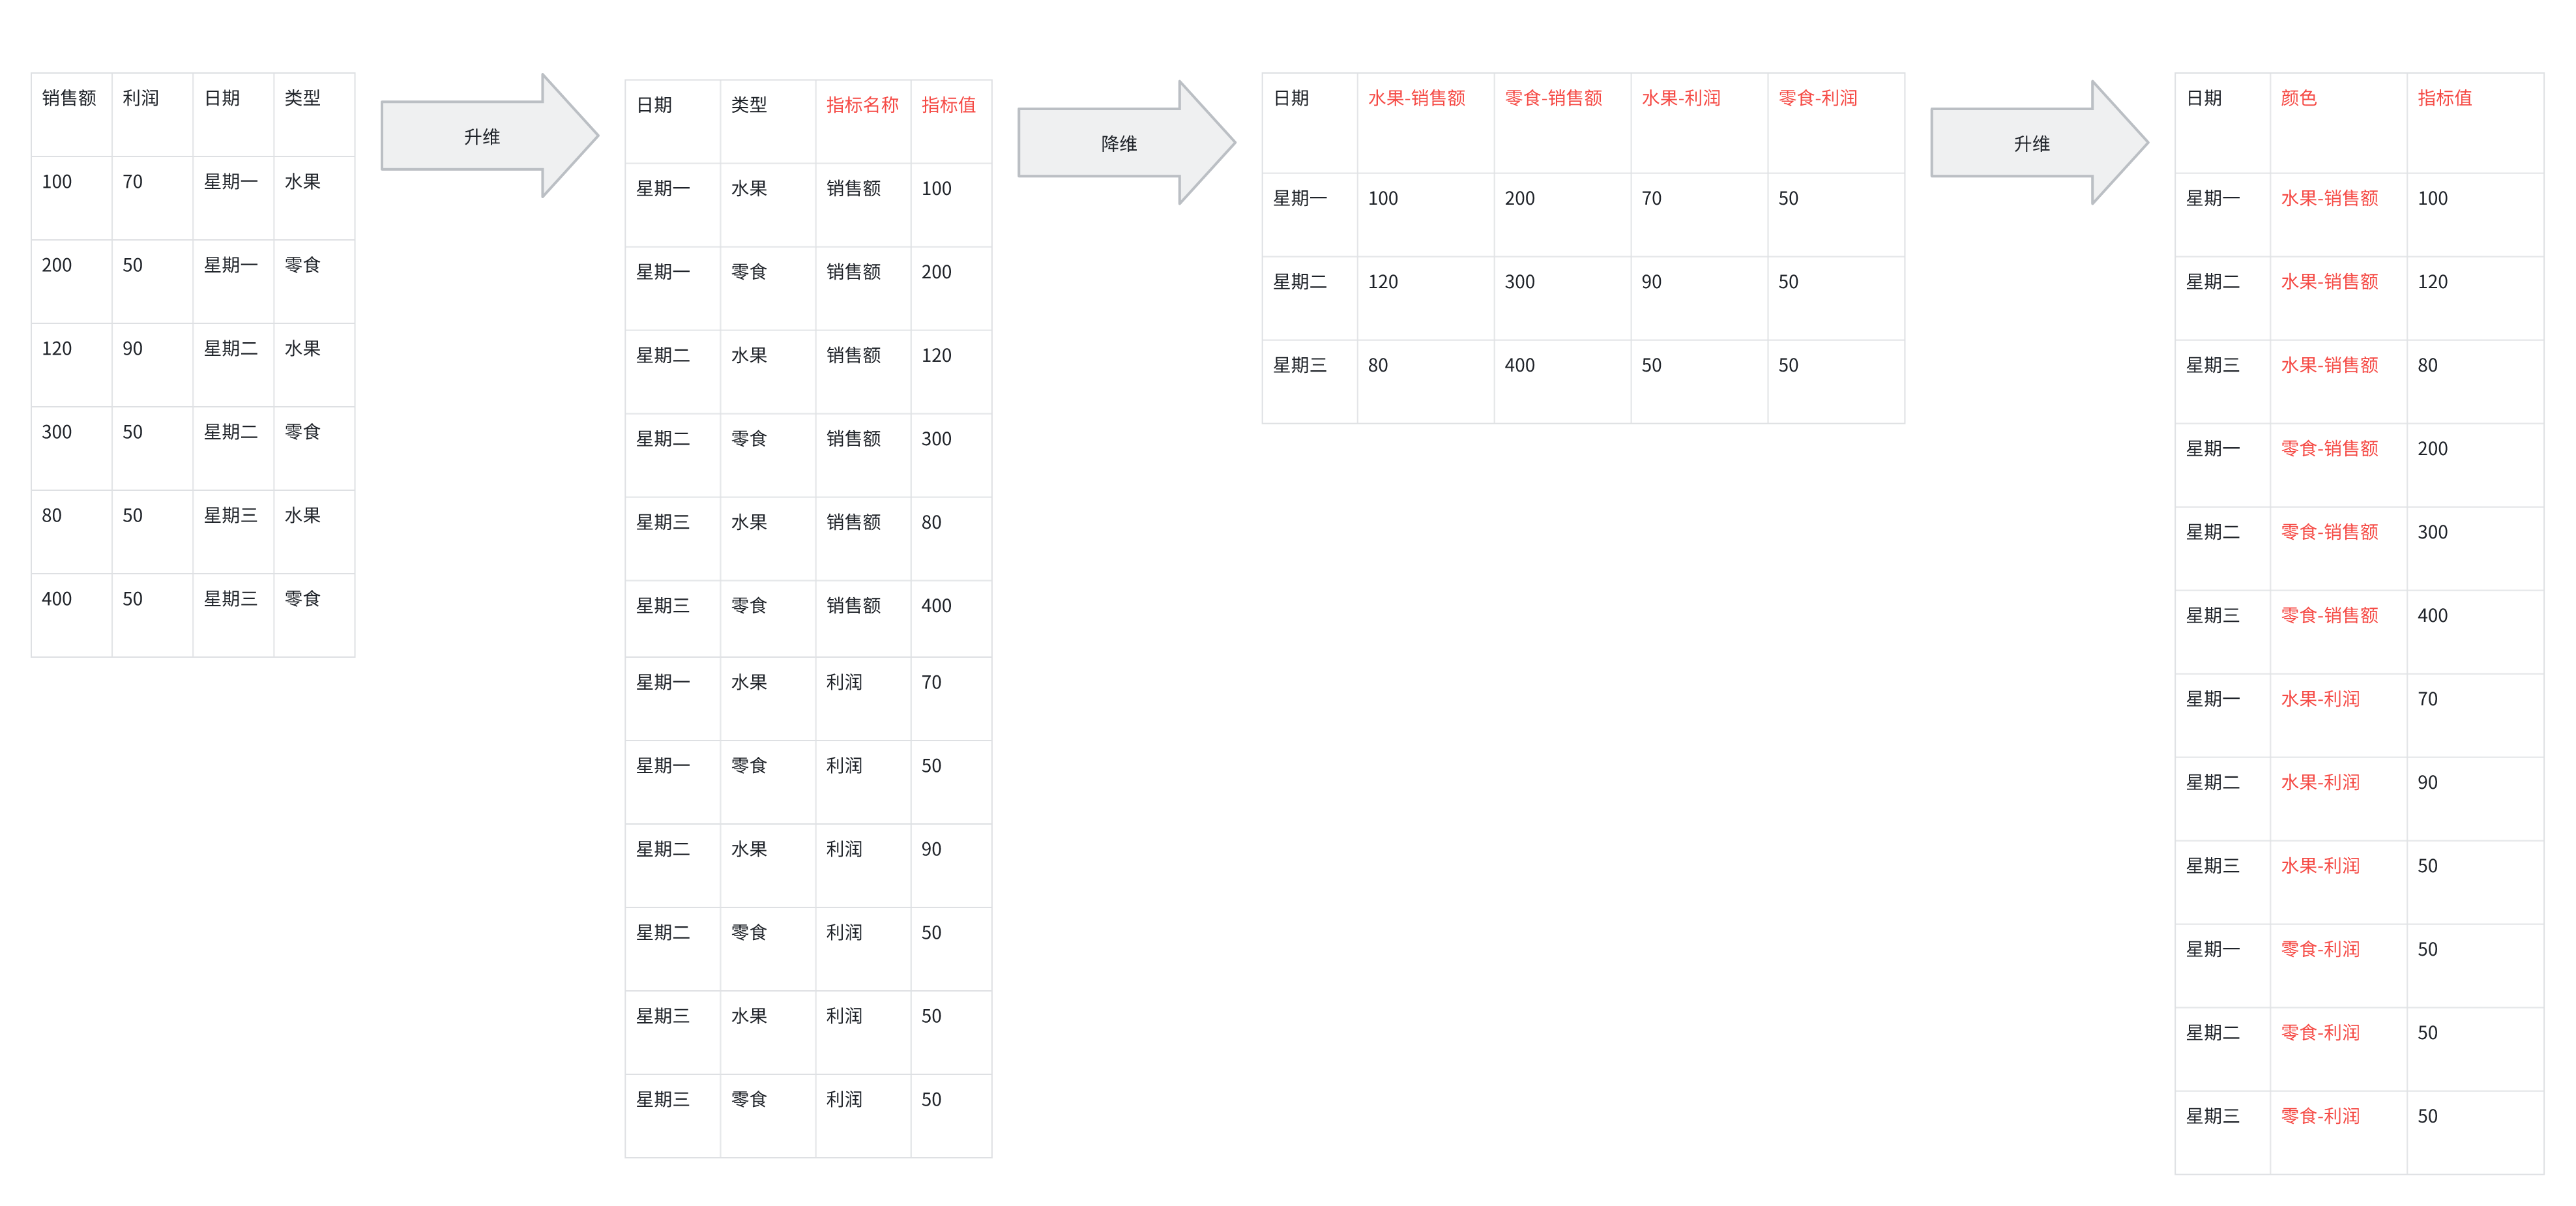Click the 降维 arrow shape
The image size is (2576, 1206).
click(x=1118, y=144)
